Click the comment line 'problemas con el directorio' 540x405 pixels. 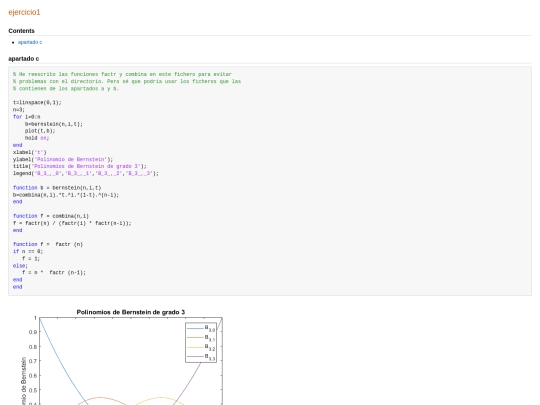pyautogui.click(x=127, y=82)
